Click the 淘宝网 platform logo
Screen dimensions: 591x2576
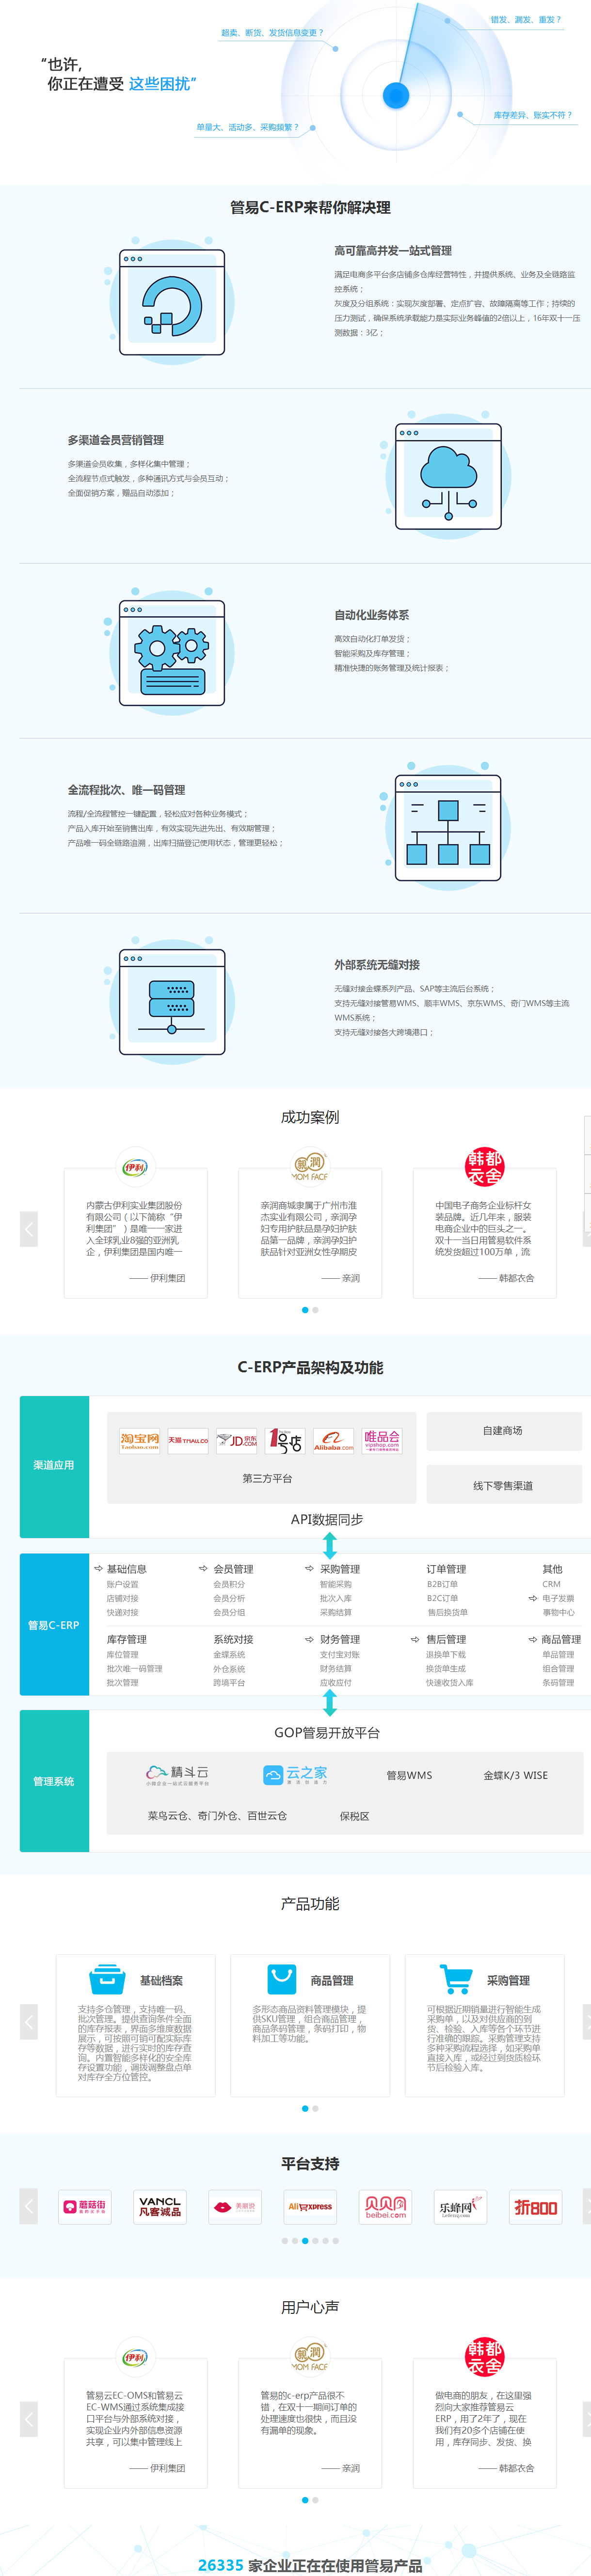click(140, 1440)
